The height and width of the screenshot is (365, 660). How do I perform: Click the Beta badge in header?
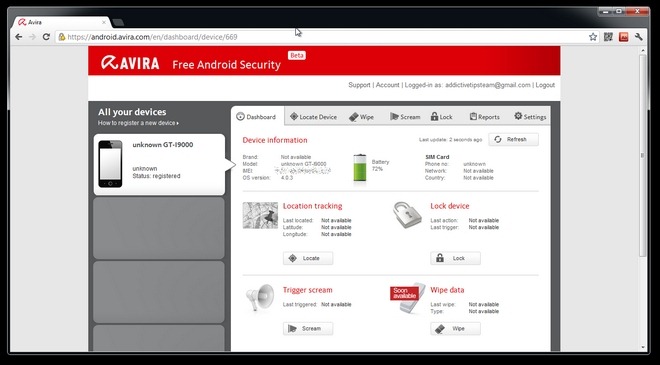297,55
